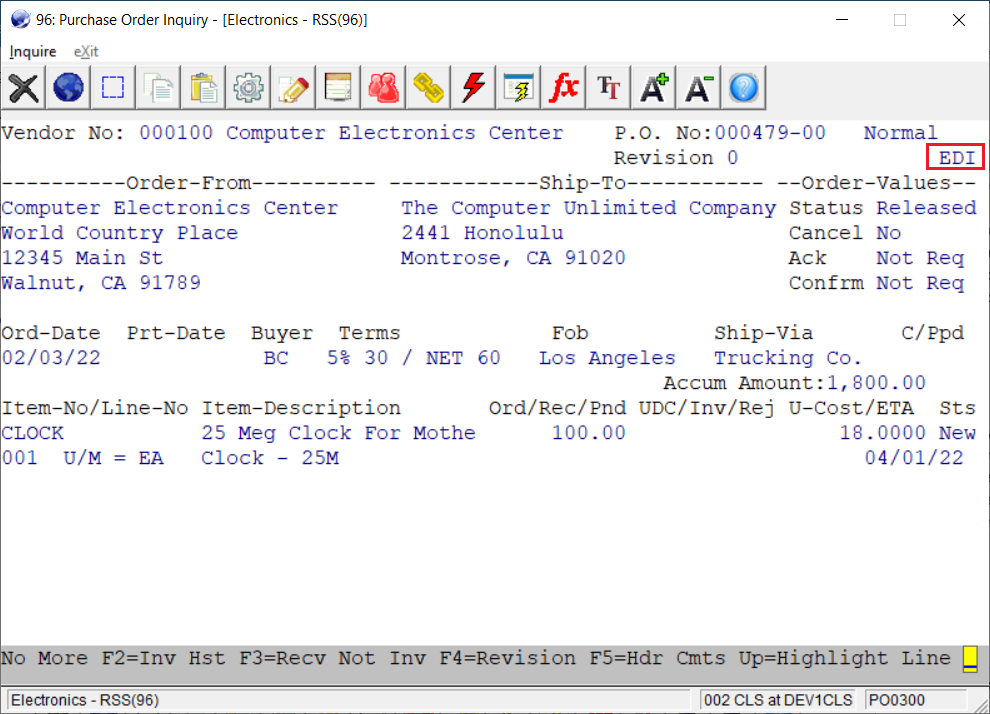Click the Normal order type text

tap(900, 133)
